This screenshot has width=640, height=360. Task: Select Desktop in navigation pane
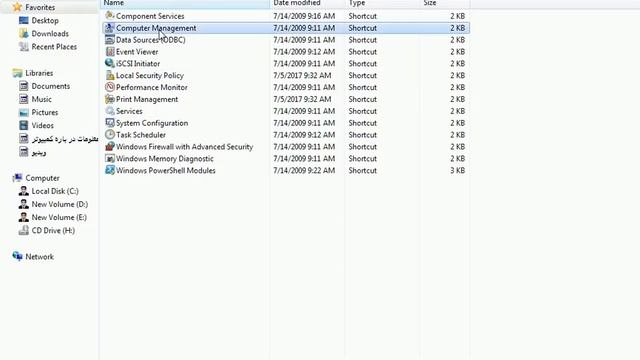(x=45, y=20)
